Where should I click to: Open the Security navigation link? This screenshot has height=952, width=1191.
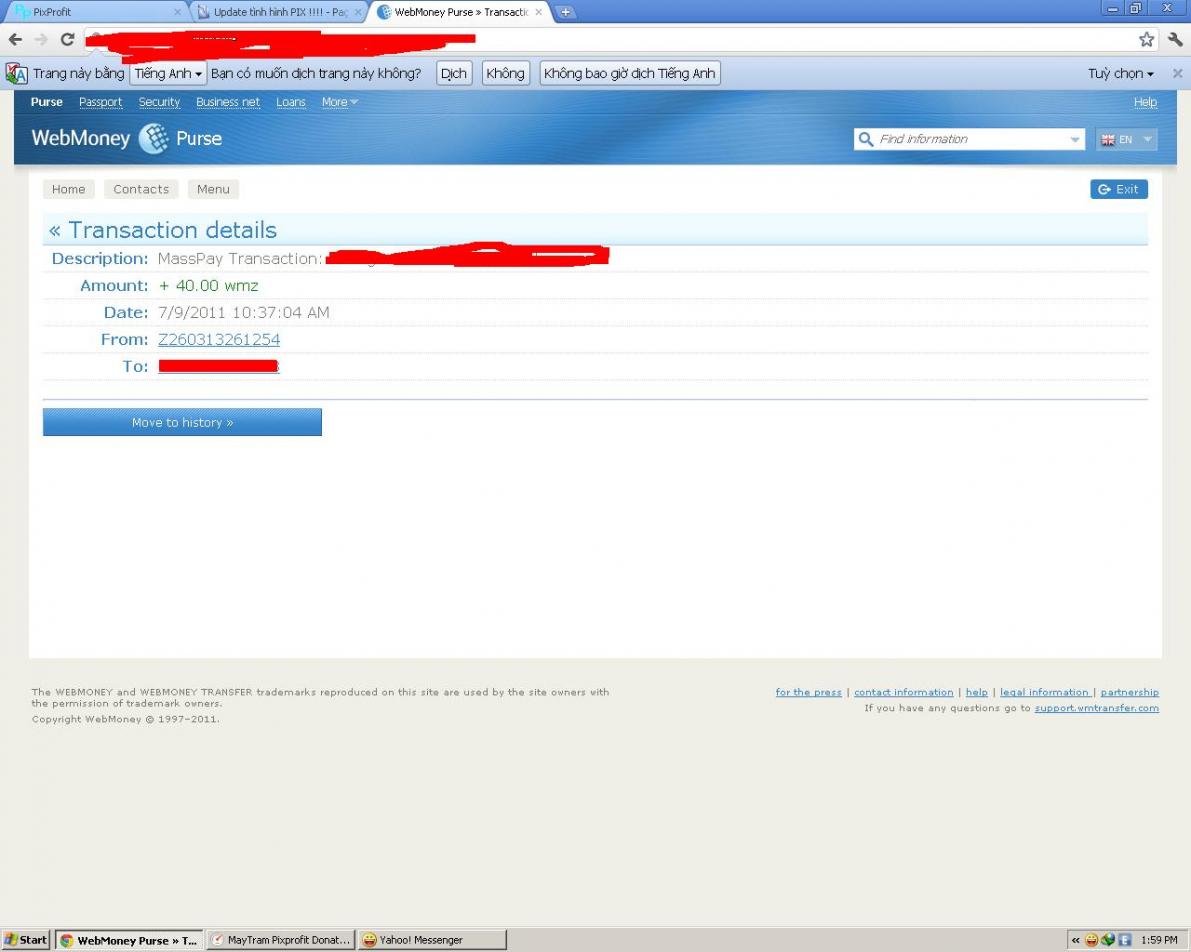tap(159, 102)
